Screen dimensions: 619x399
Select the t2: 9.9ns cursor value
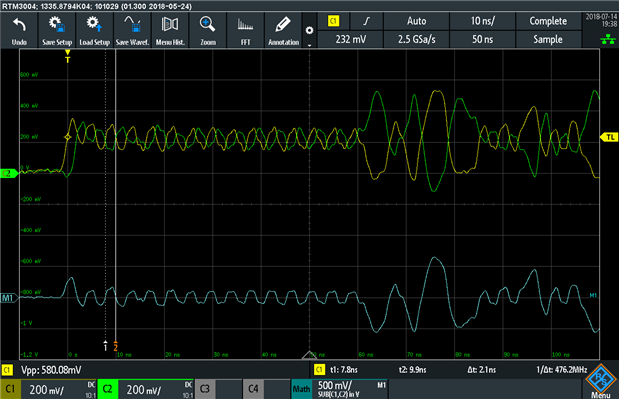pyautogui.click(x=412, y=370)
